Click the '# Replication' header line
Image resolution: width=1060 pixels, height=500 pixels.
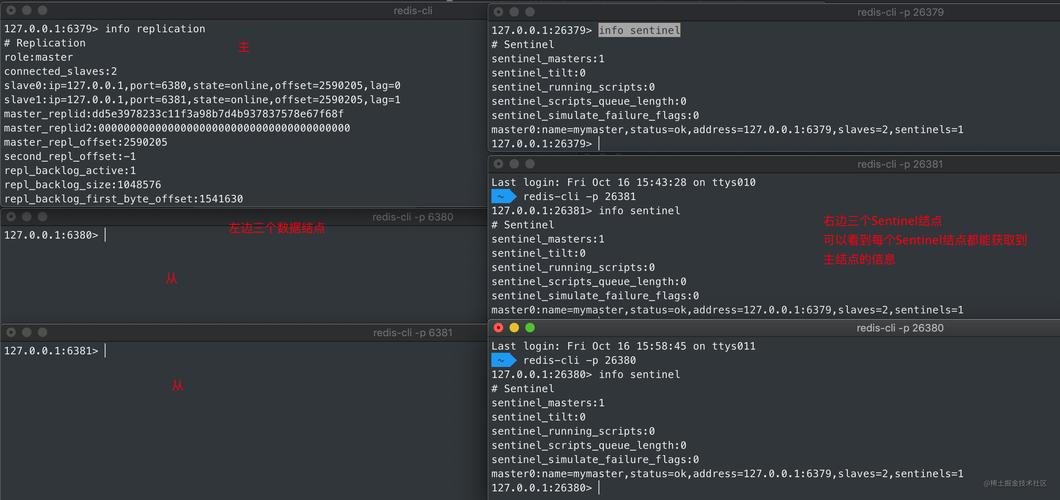[x=45, y=43]
